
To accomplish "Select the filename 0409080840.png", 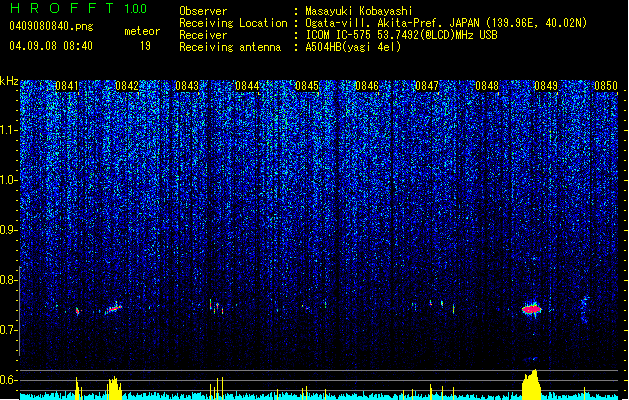I will (x=51, y=27).
